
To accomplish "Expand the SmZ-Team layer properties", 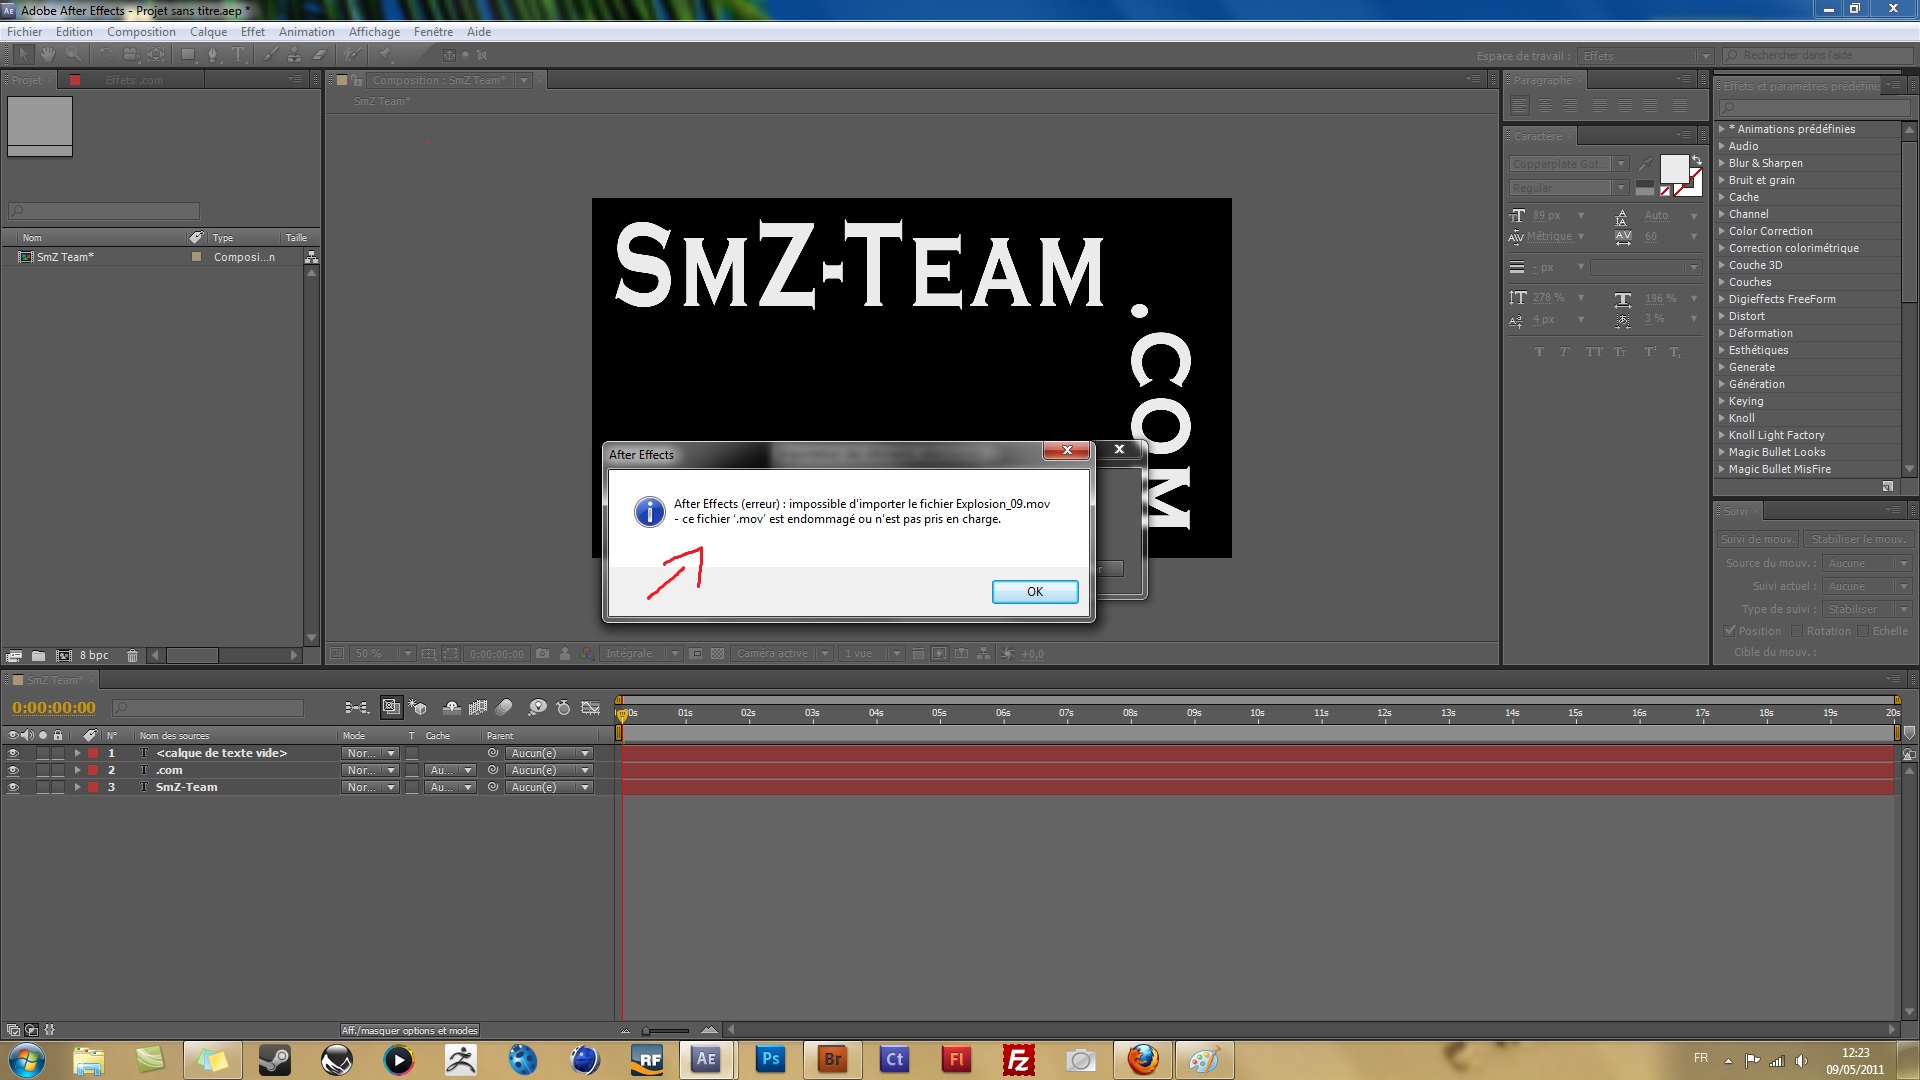I will point(77,787).
